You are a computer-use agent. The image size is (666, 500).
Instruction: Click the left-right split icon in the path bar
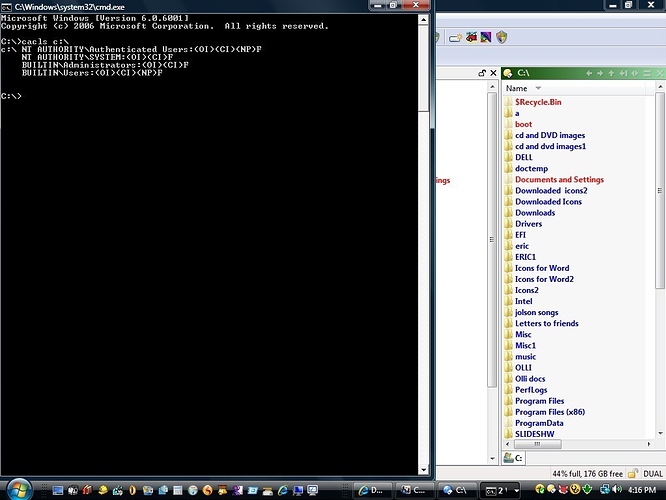635,73
